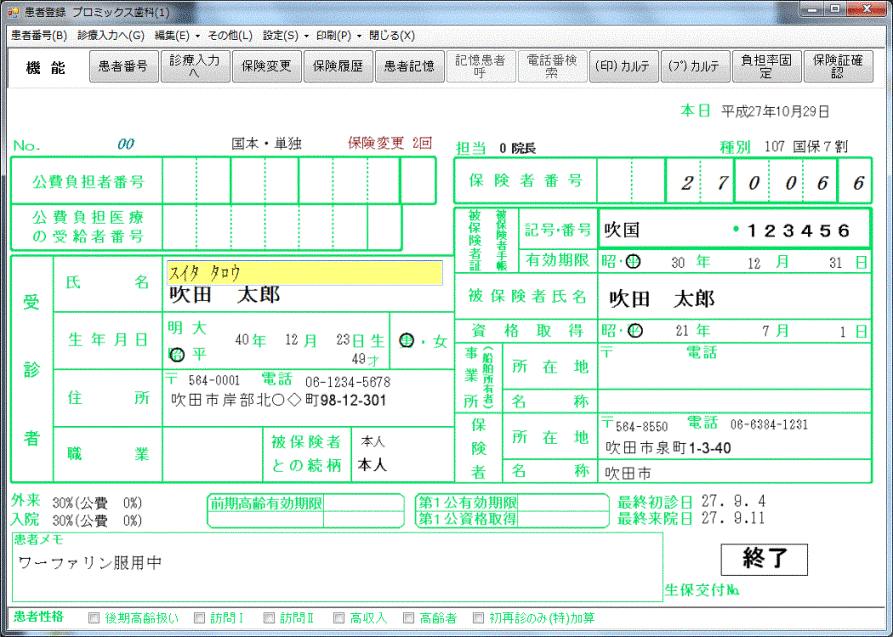Click the 最終初診日 value 27. 9. 4
The width and height of the screenshot is (893, 637).
click(x=734, y=501)
